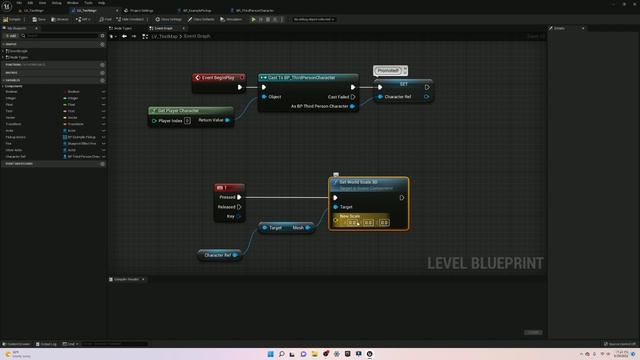Start play with the green Play button
This screenshot has width=640, height=360.
pyautogui.click(x=253, y=19)
